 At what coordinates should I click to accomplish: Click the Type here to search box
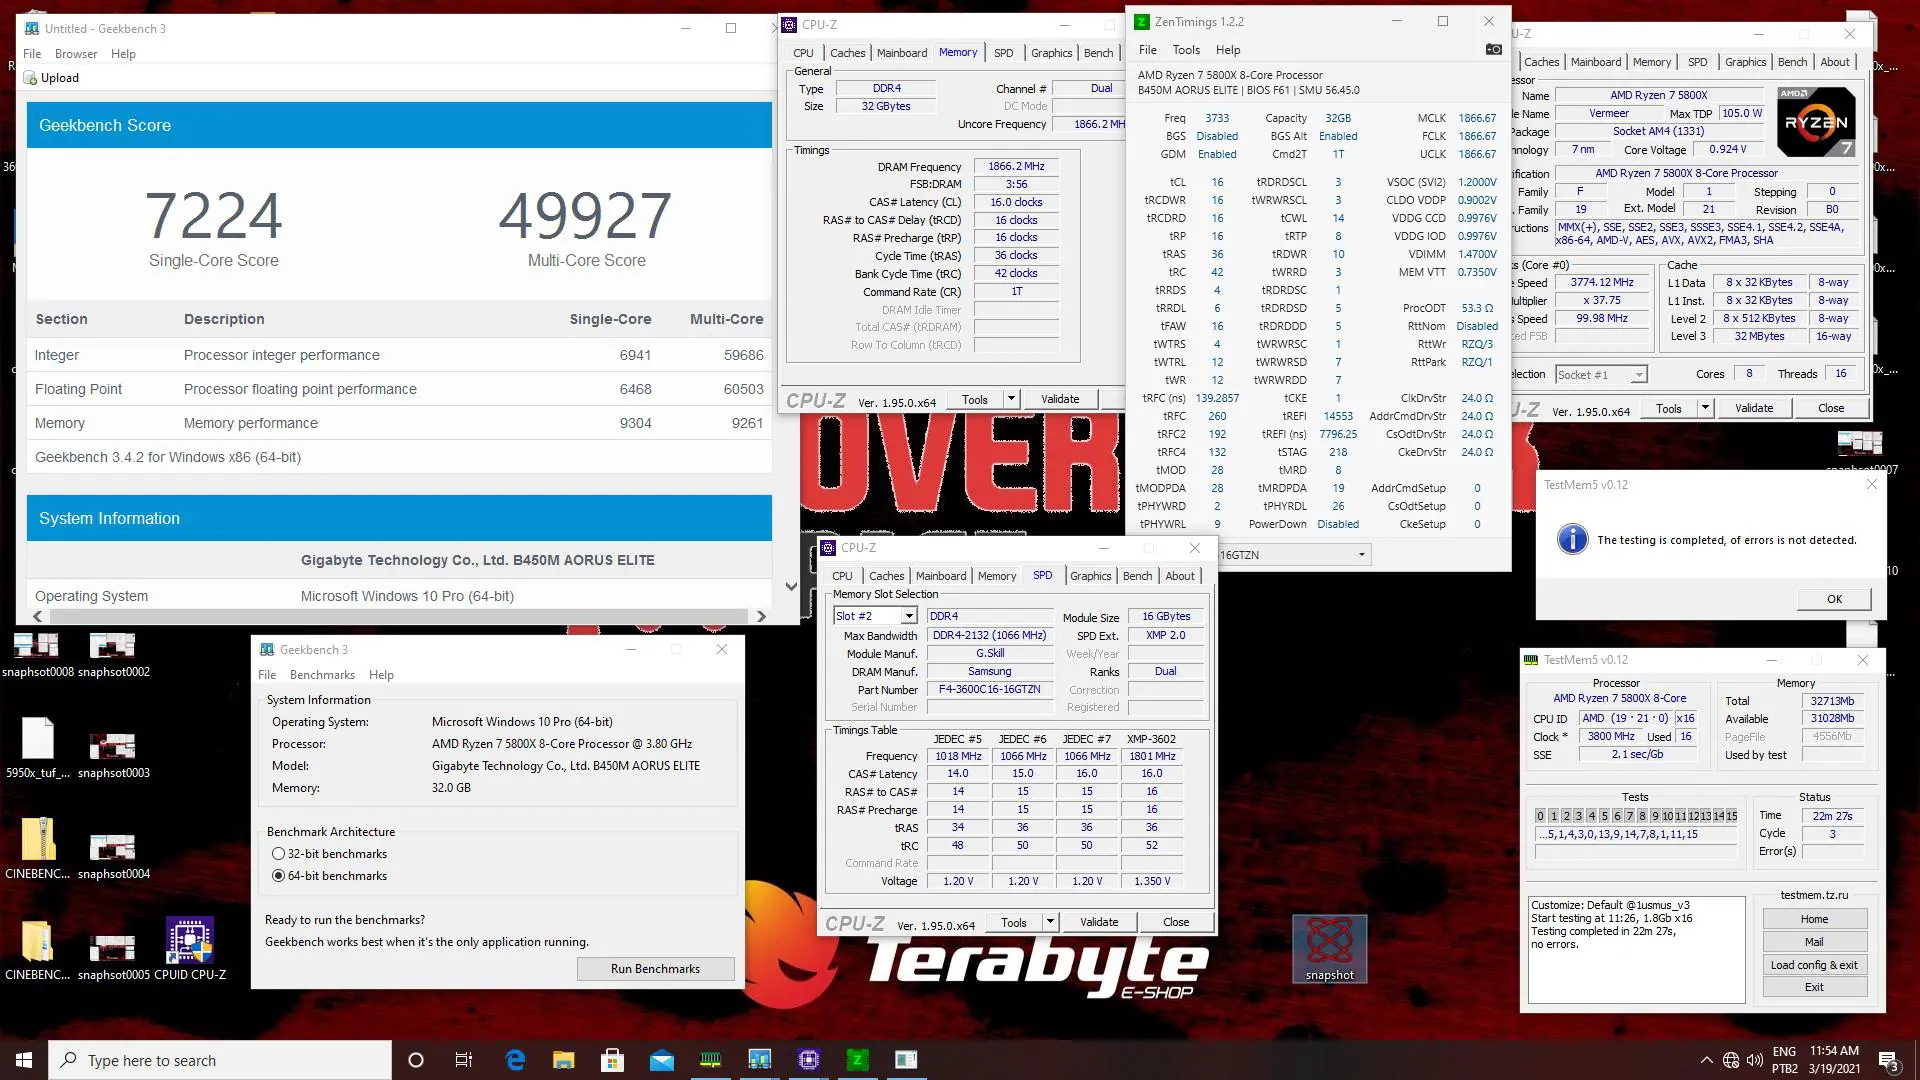[x=220, y=1060]
